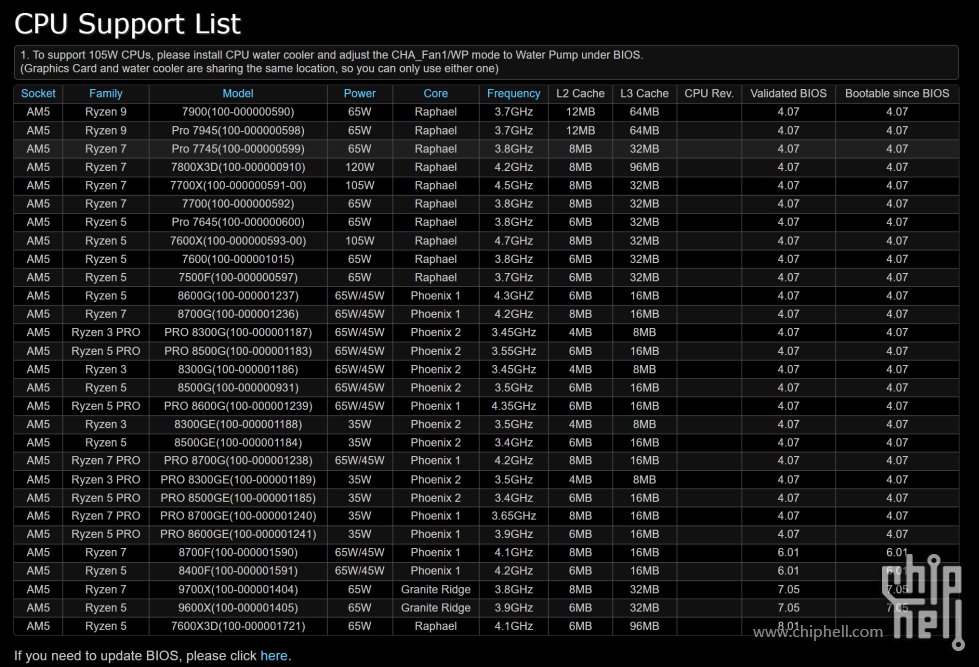Select the 7600X3D(100-000001721) model cell
Image resolution: width=979 pixels, height=667 pixels.
pyautogui.click(x=238, y=626)
